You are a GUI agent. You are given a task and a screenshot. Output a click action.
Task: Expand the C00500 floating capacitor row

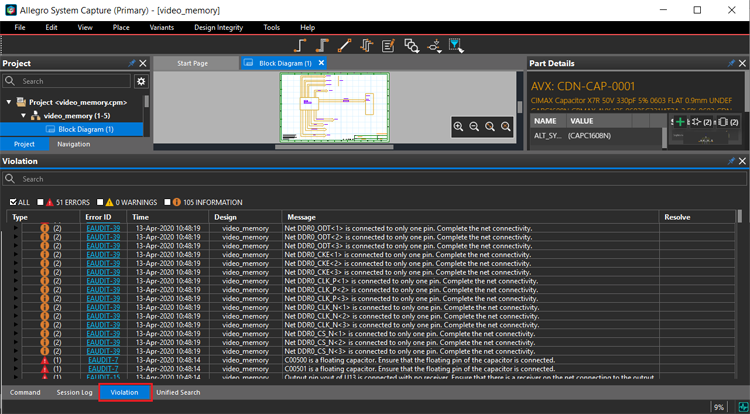(15, 360)
